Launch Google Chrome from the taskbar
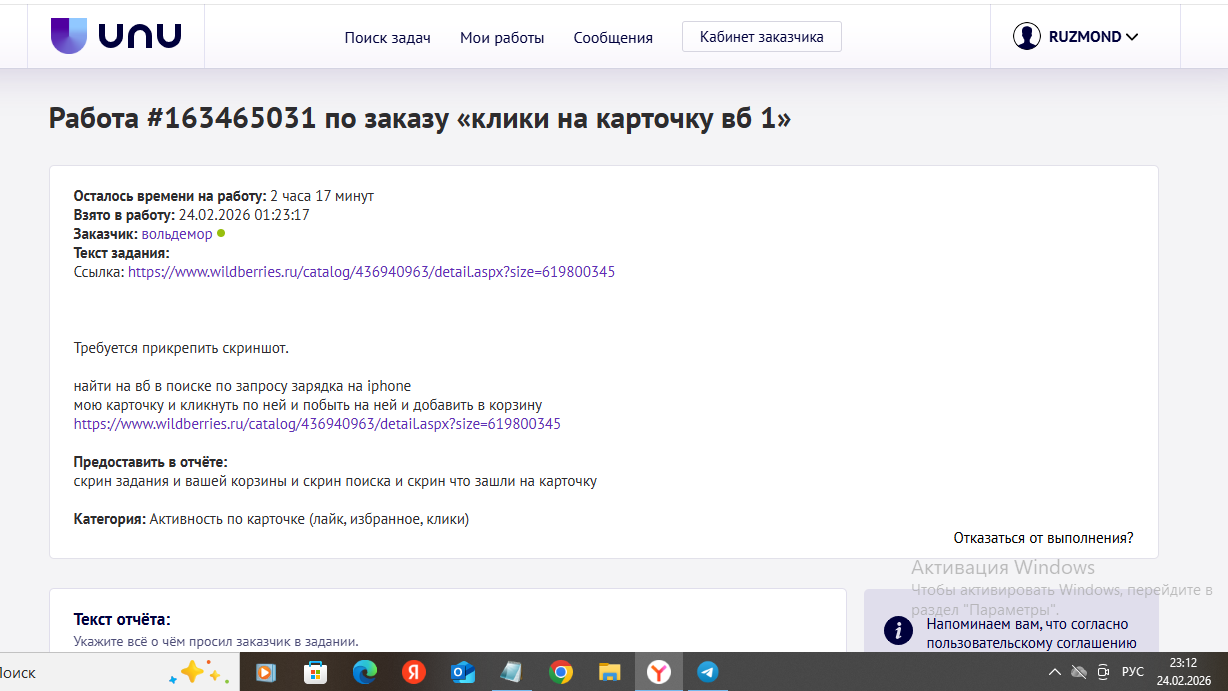This screenshot has height=691, width=1228. (x=561, y=672)
